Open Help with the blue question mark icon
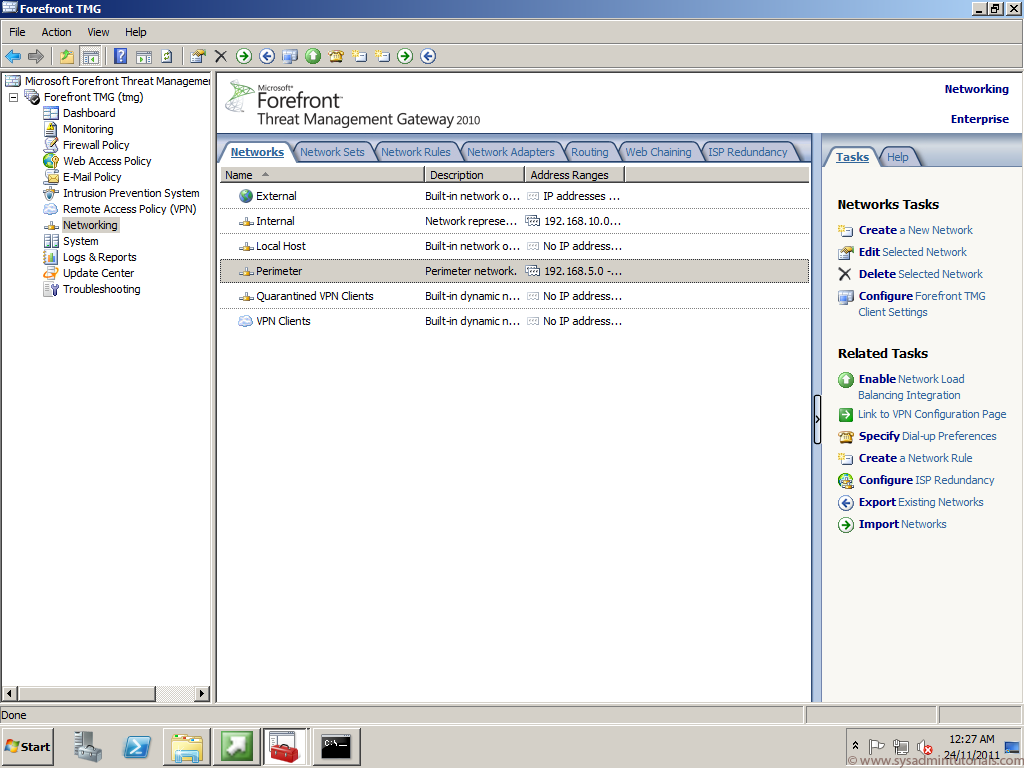Image resolution: width=1024 pixels, height=768 pixels. [x=121, y=56]
